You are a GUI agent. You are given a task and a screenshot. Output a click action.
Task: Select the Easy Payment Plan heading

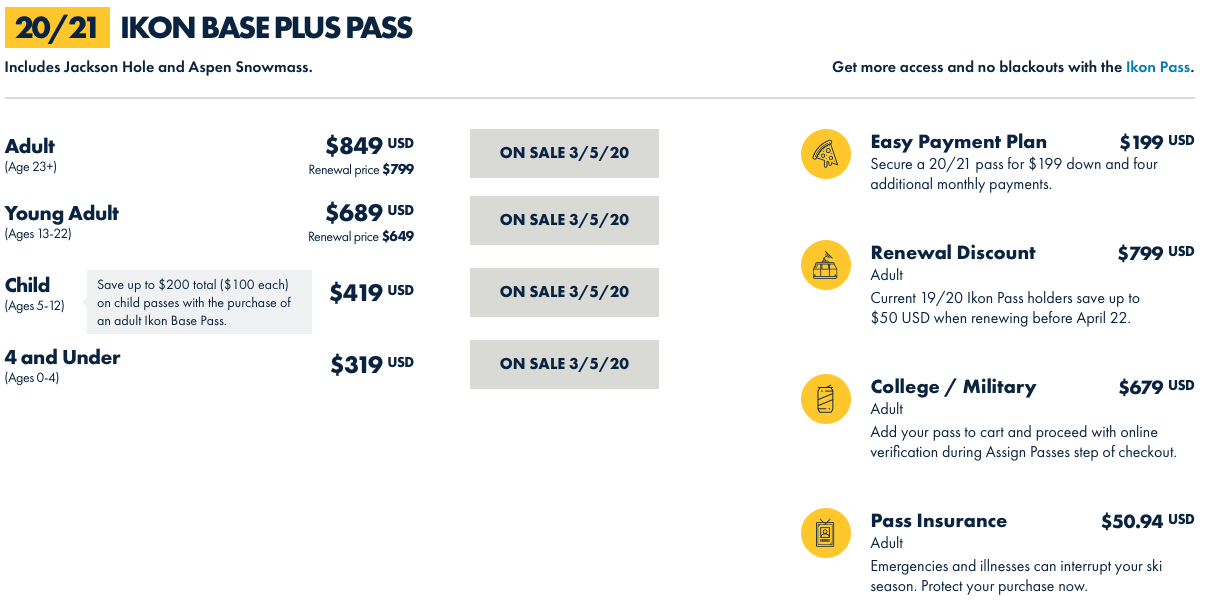(x=958, y=142)
